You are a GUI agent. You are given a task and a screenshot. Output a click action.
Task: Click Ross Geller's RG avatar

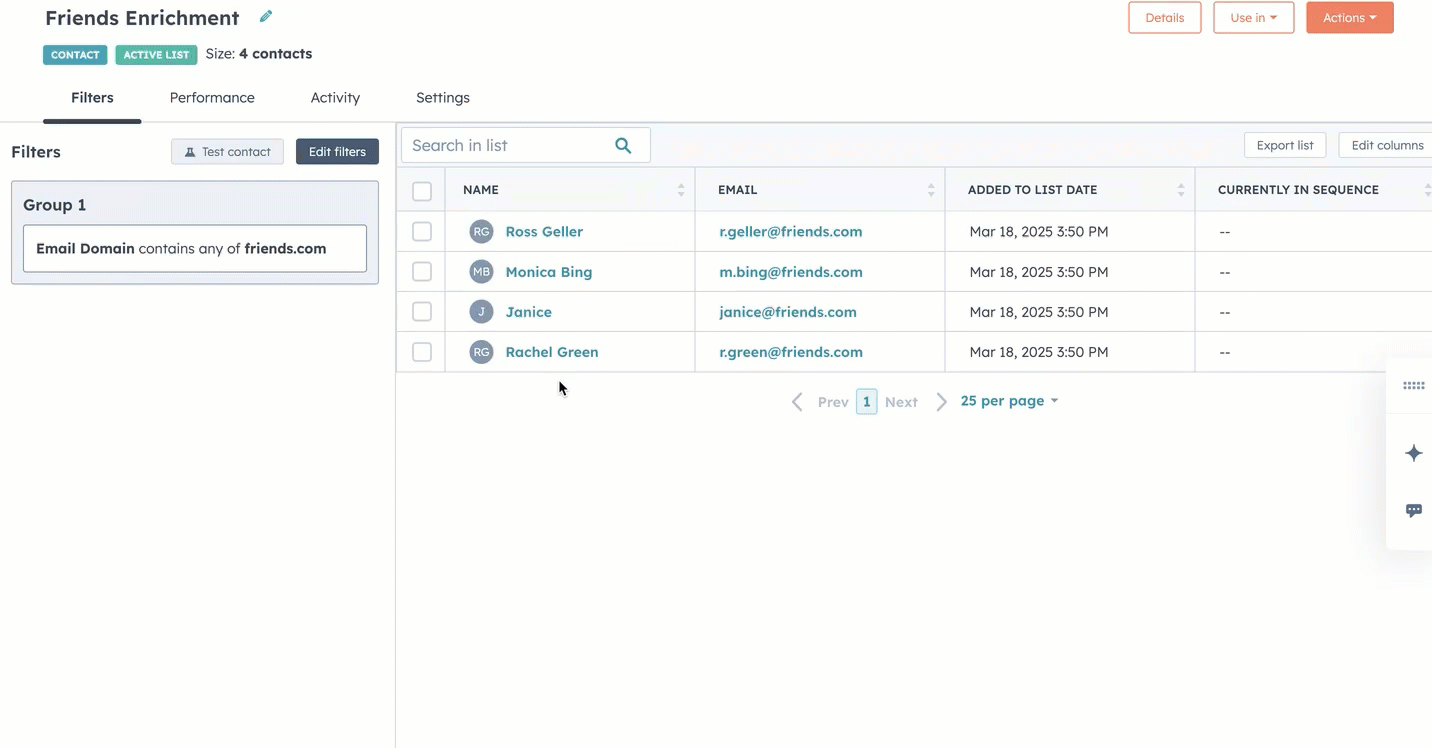[481, 232]
